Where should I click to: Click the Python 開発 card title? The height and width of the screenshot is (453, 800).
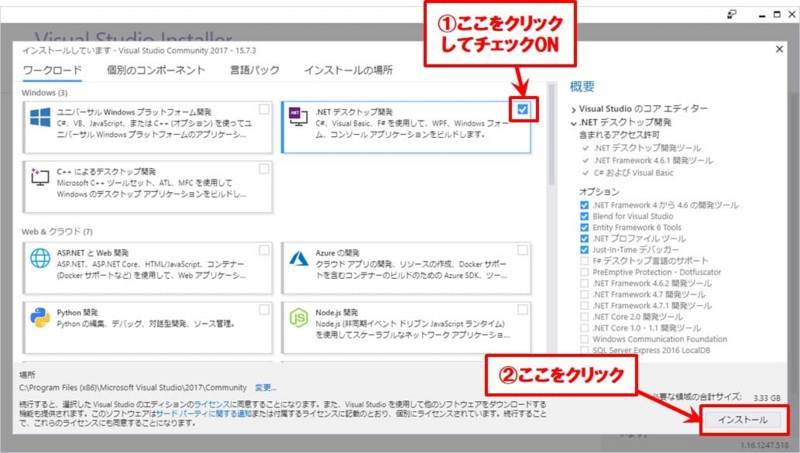coord(77,312)
